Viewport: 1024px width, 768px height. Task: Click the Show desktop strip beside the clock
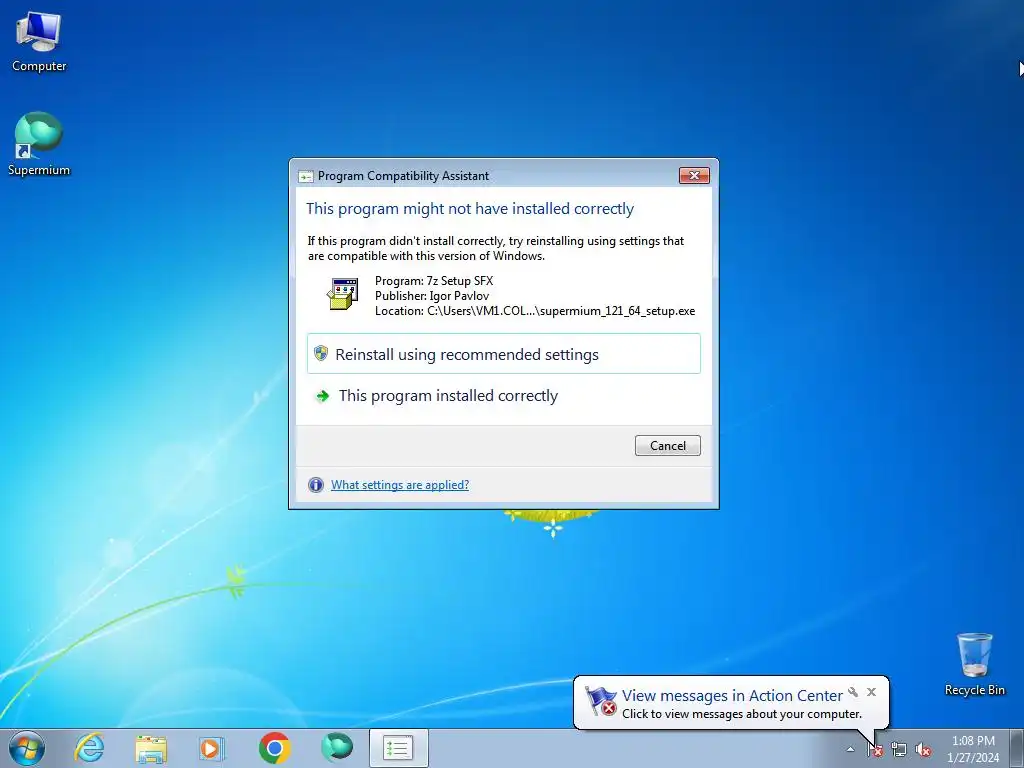tap(1016, 748)
